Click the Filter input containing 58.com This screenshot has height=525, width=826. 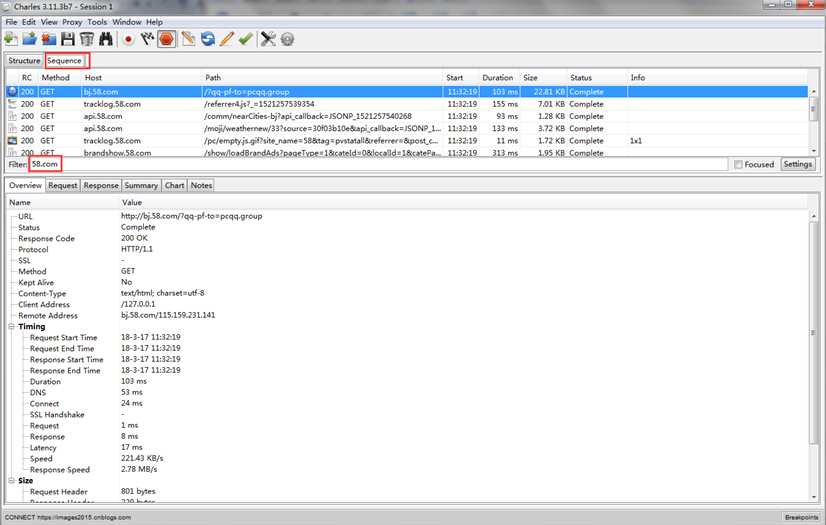(378, 164)
